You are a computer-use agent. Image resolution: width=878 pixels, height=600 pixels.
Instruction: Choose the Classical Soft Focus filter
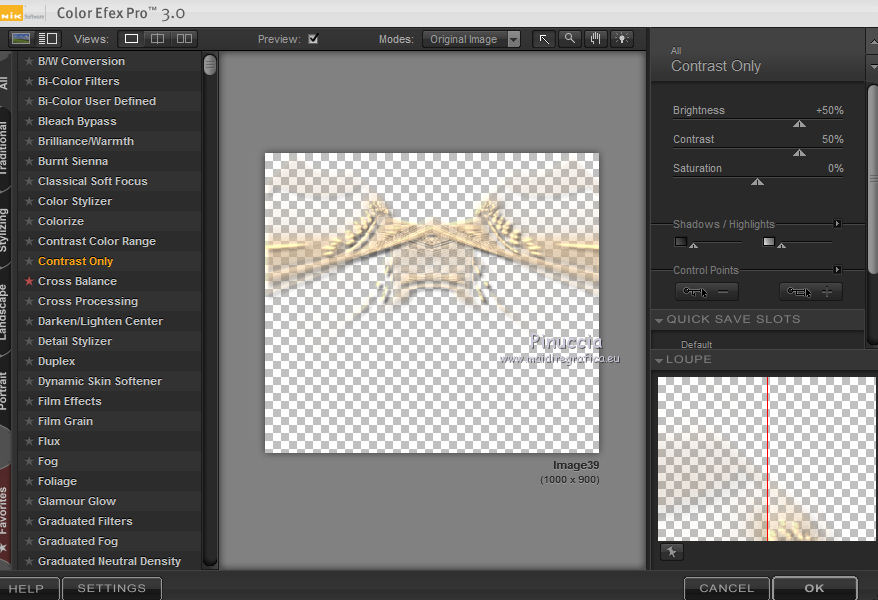point(109,181)
